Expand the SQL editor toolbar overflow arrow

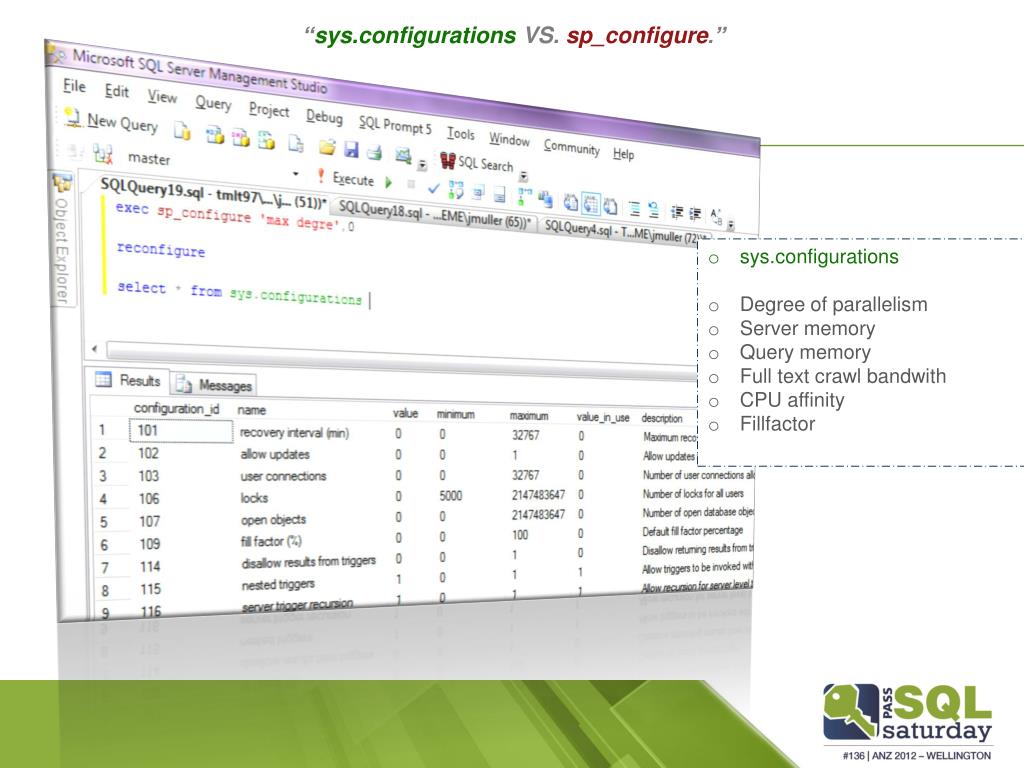point(731,225)
